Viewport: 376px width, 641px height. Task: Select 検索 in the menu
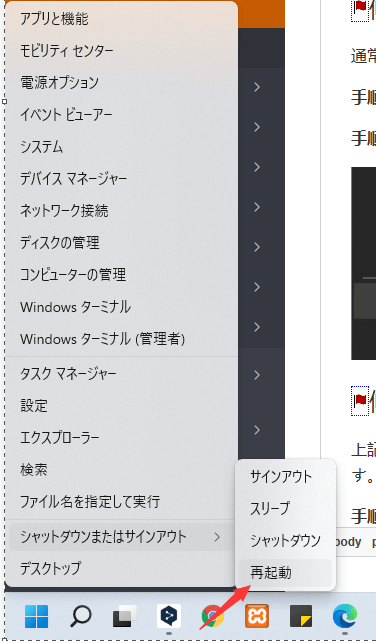point(121,470)
